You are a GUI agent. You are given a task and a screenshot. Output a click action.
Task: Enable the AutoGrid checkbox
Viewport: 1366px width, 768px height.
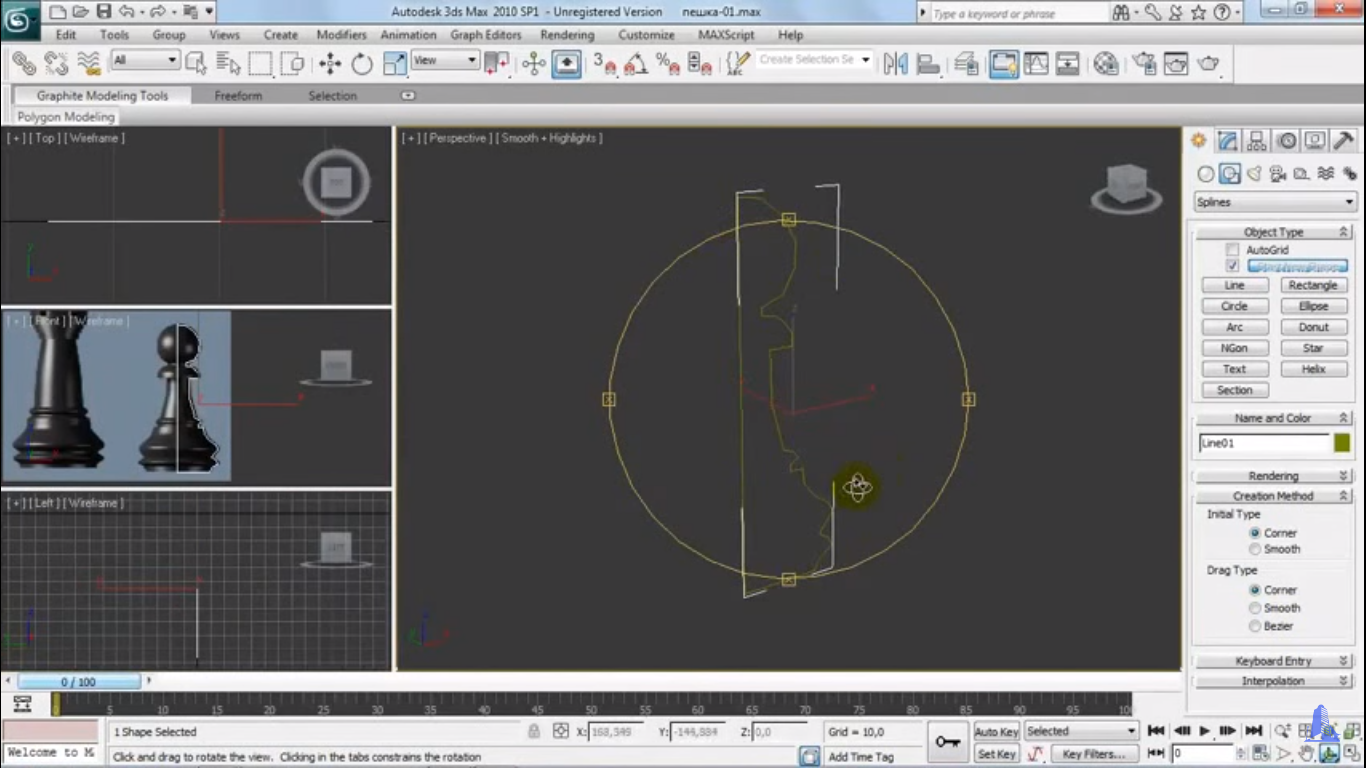point(1233,250)
